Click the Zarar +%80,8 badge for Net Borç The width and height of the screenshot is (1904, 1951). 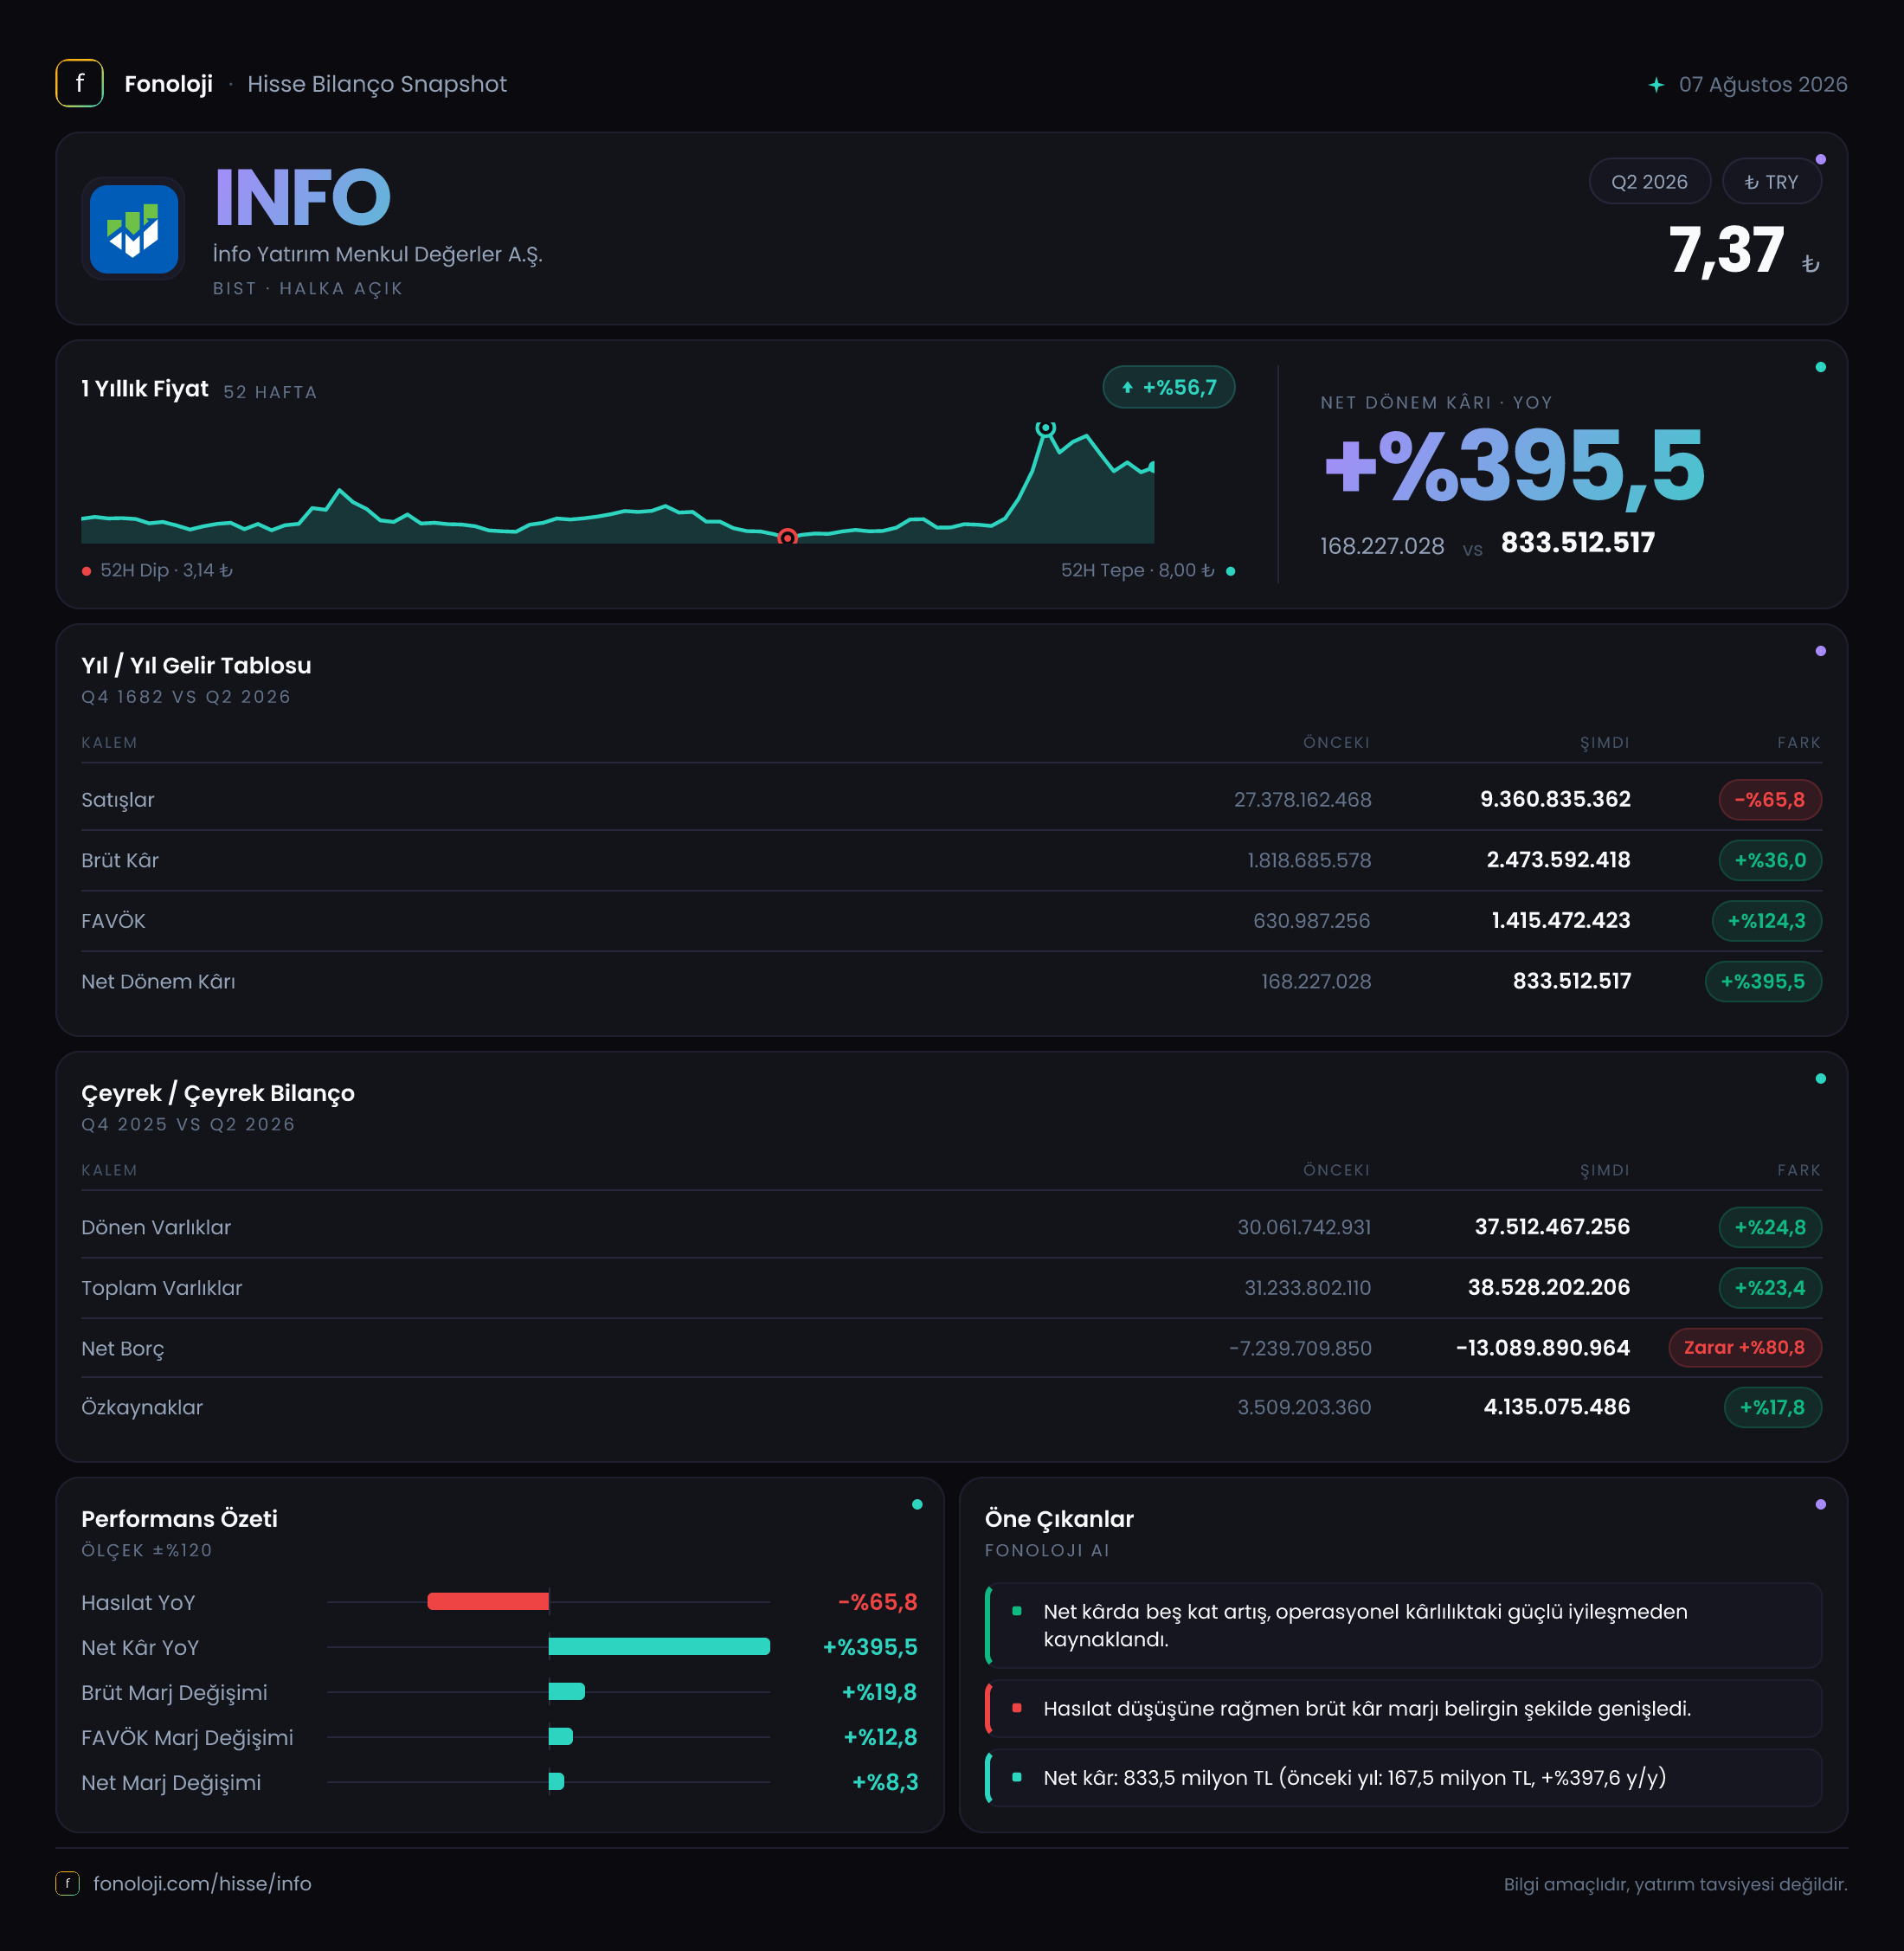coord(1744,1348)
